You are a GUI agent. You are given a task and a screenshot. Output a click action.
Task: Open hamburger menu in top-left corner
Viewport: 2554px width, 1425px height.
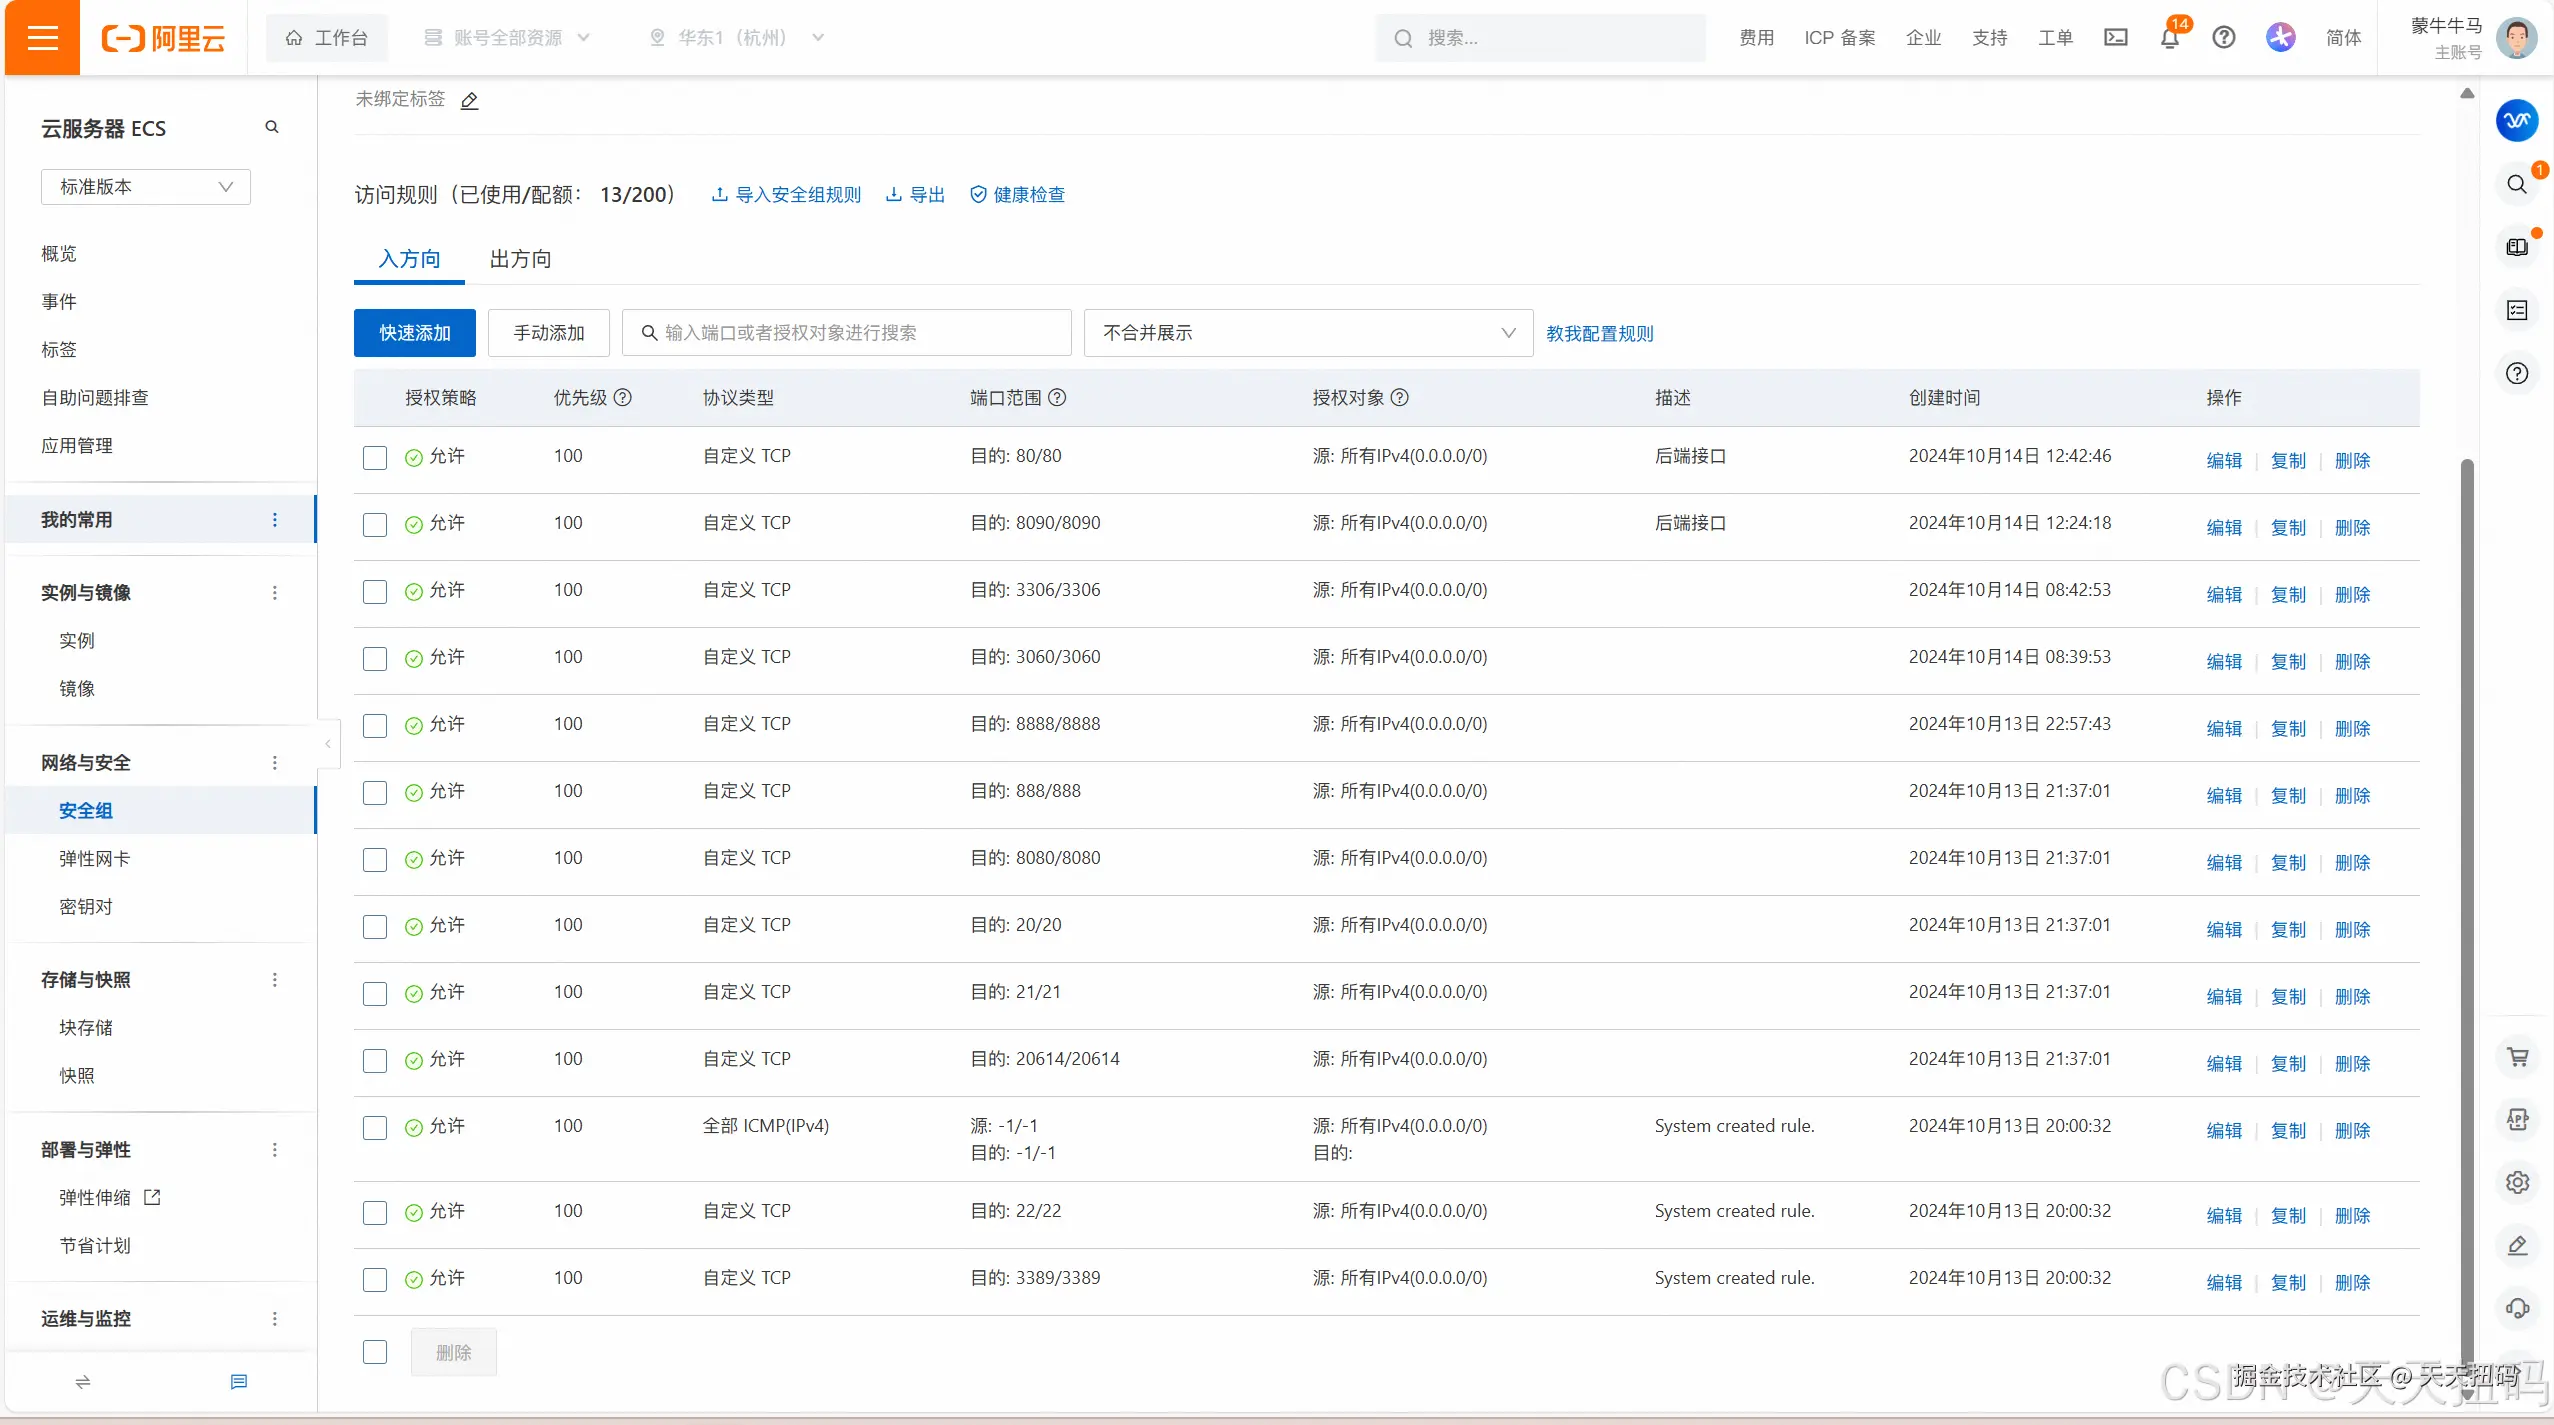[42, 38]
